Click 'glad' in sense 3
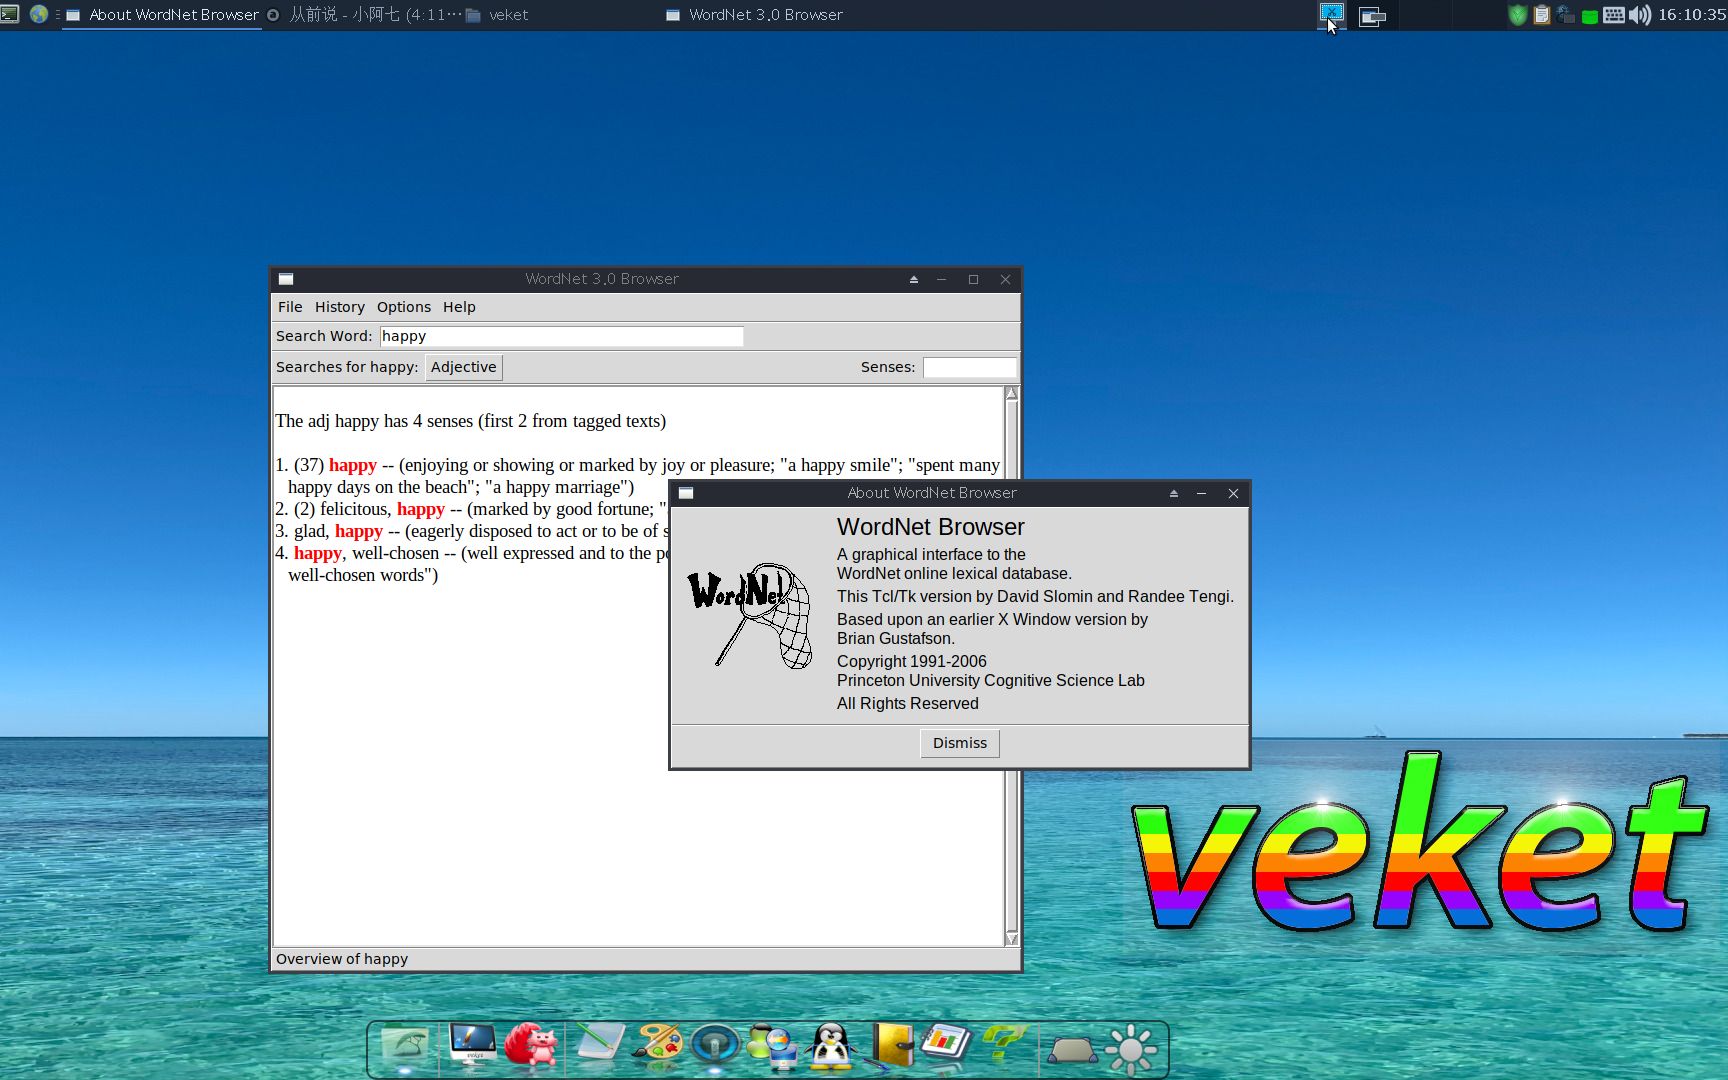This screenshot has height=1080, width=1728. click(310, 531)
